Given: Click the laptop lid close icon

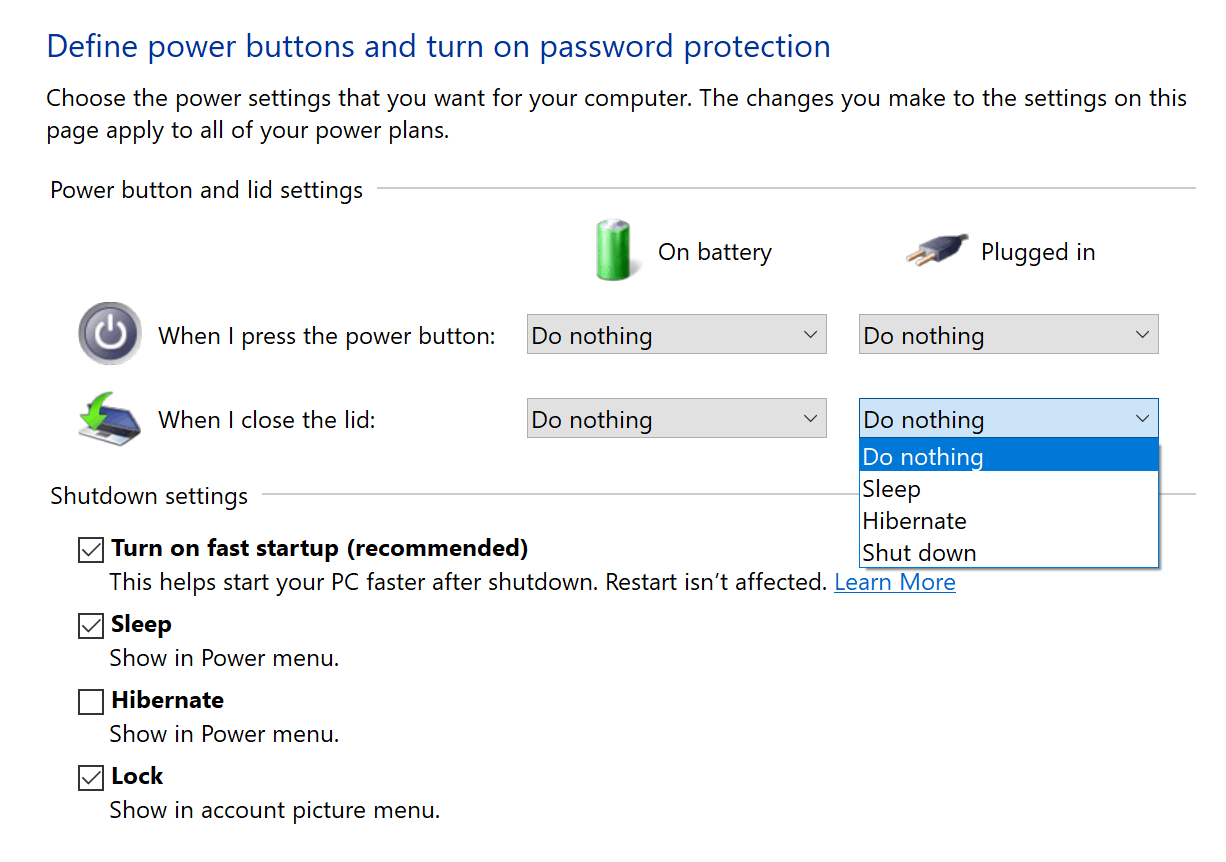Looking at the screenshot, I should pos(109,419).
